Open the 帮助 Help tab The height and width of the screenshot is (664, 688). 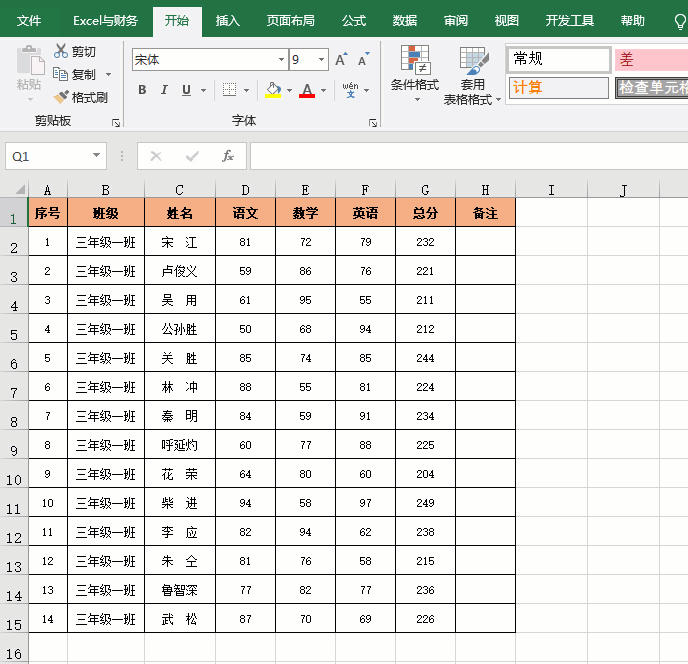coord(632,21)
